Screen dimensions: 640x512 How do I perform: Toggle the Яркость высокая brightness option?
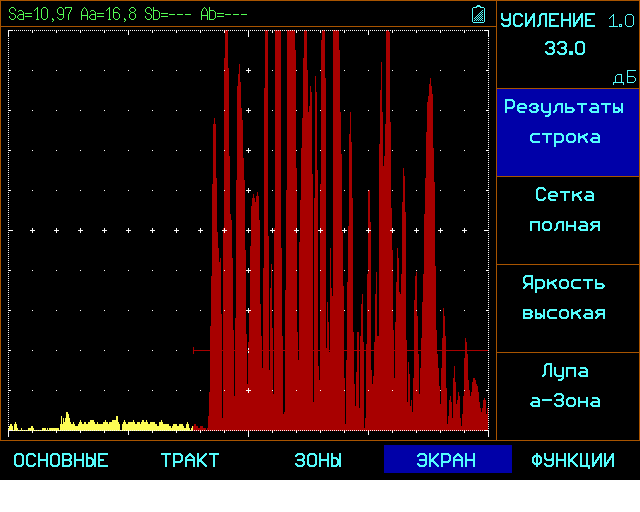pyautogui.click(x=568, y=309)
